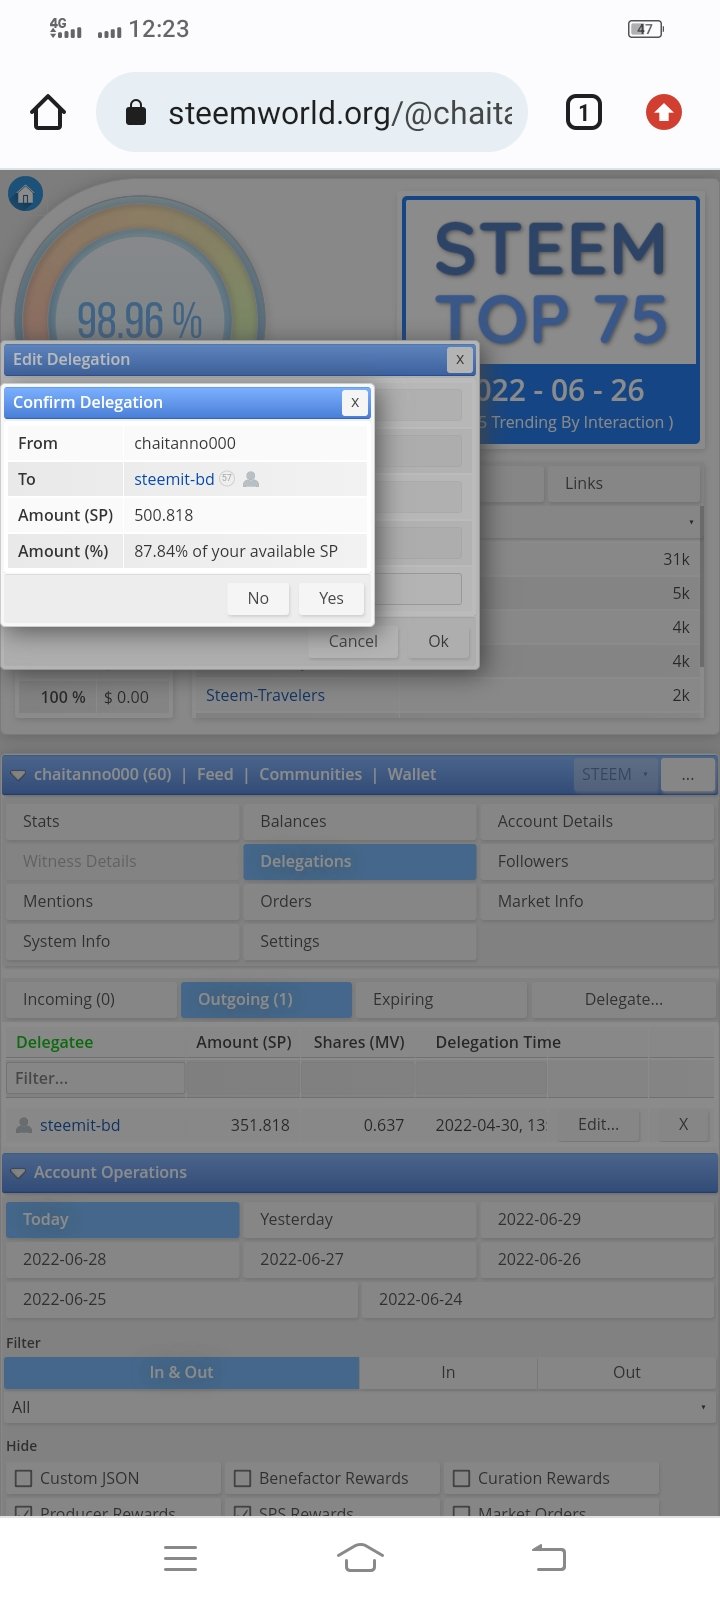Show operations for Yesterday

359,1219
